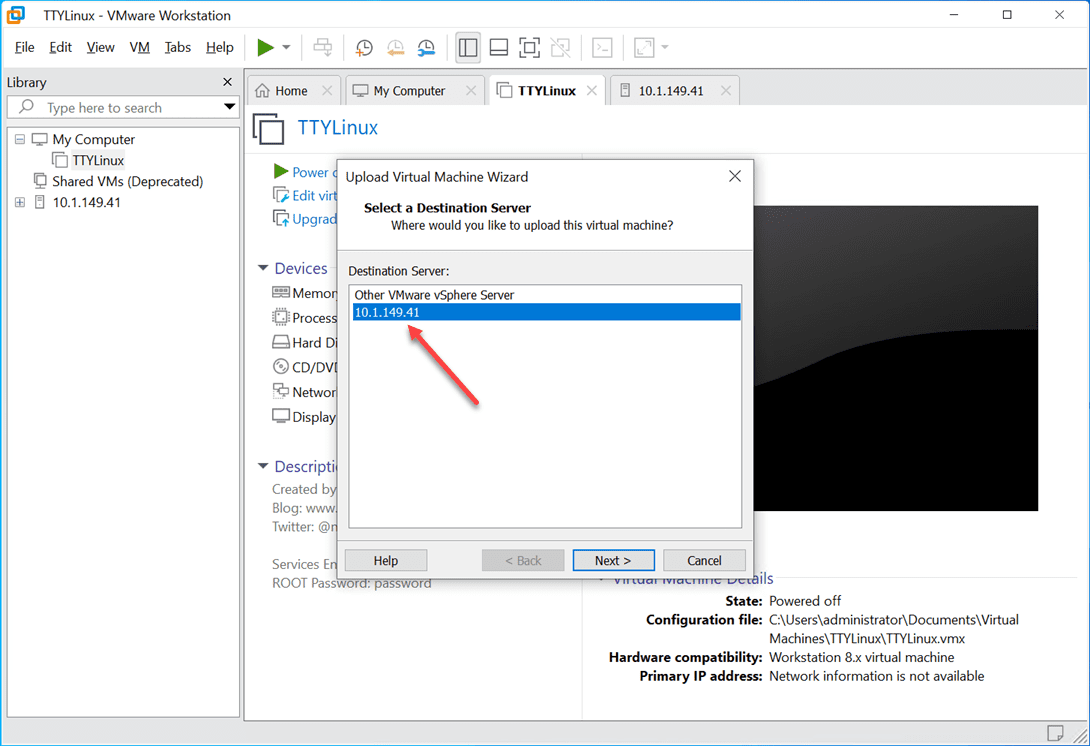Click the Enter Full Screen toolbar icon
Image resolution: width=1090 pixels, height=746 pixels.
tap(530, 47)
